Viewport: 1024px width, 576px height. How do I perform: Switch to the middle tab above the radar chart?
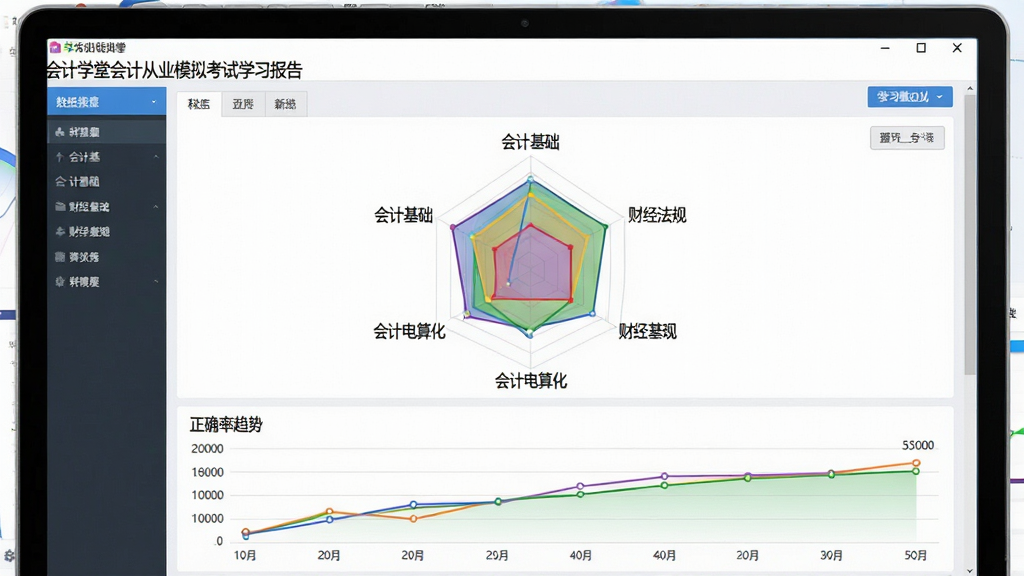tap(243, 104)
